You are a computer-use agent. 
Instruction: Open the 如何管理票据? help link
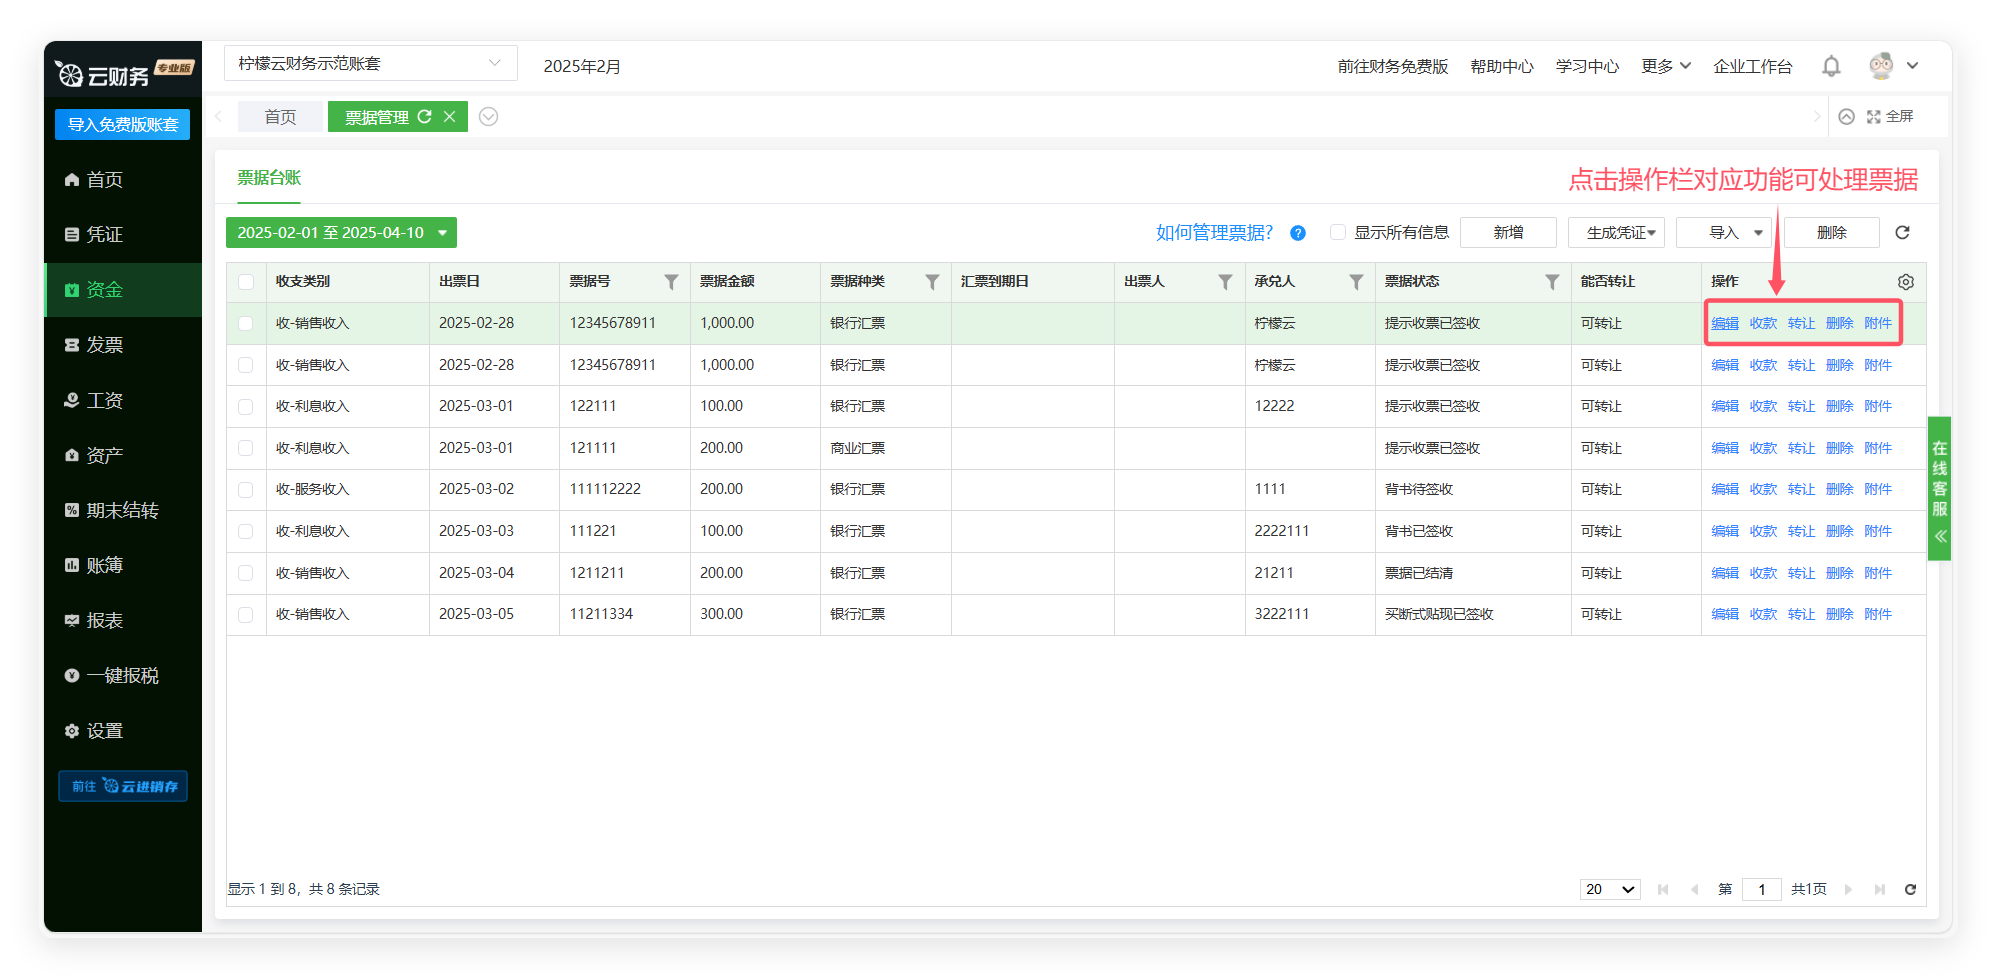[x=1214, y=232]
